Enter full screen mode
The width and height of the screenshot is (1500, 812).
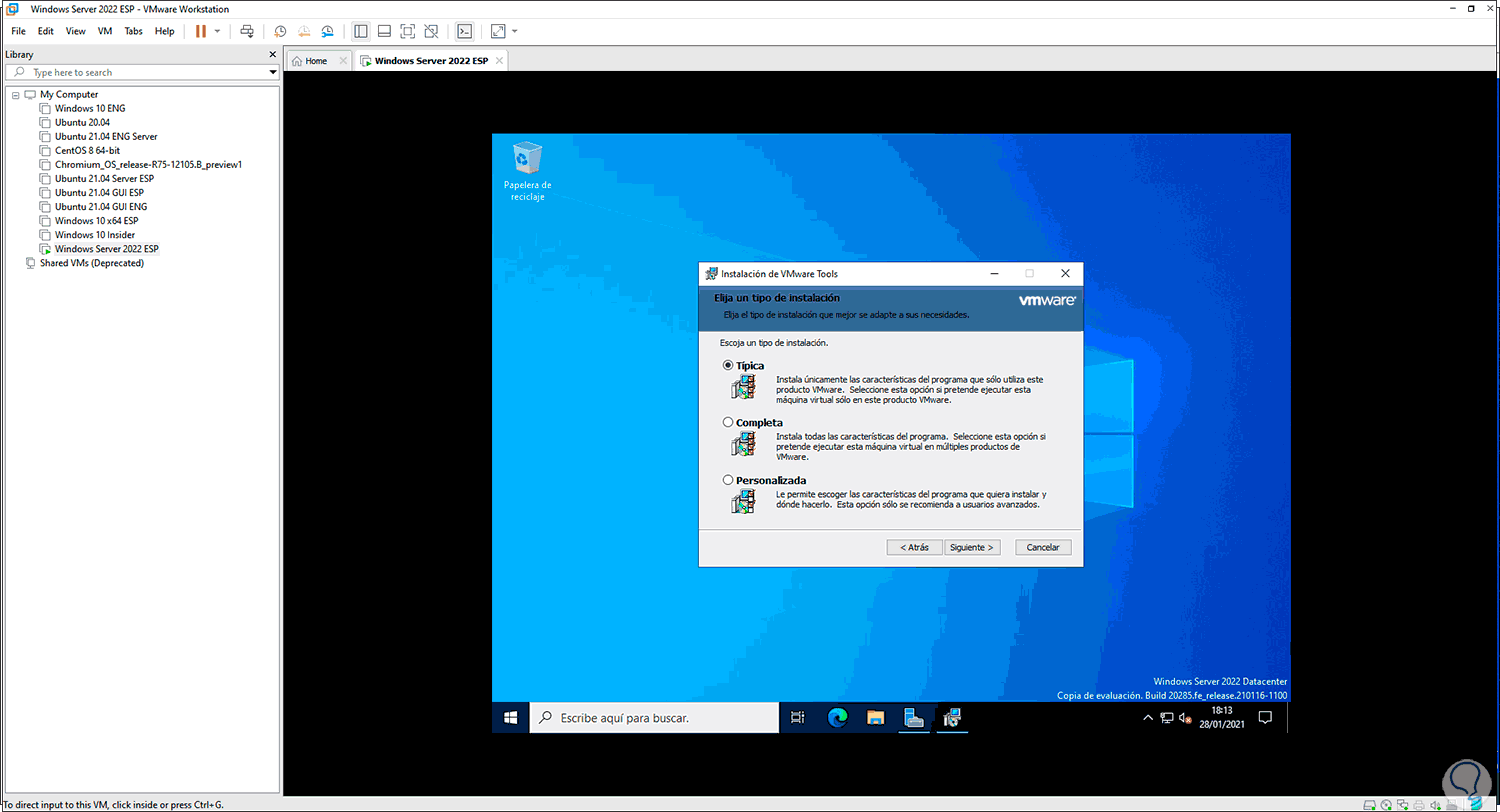408,31
